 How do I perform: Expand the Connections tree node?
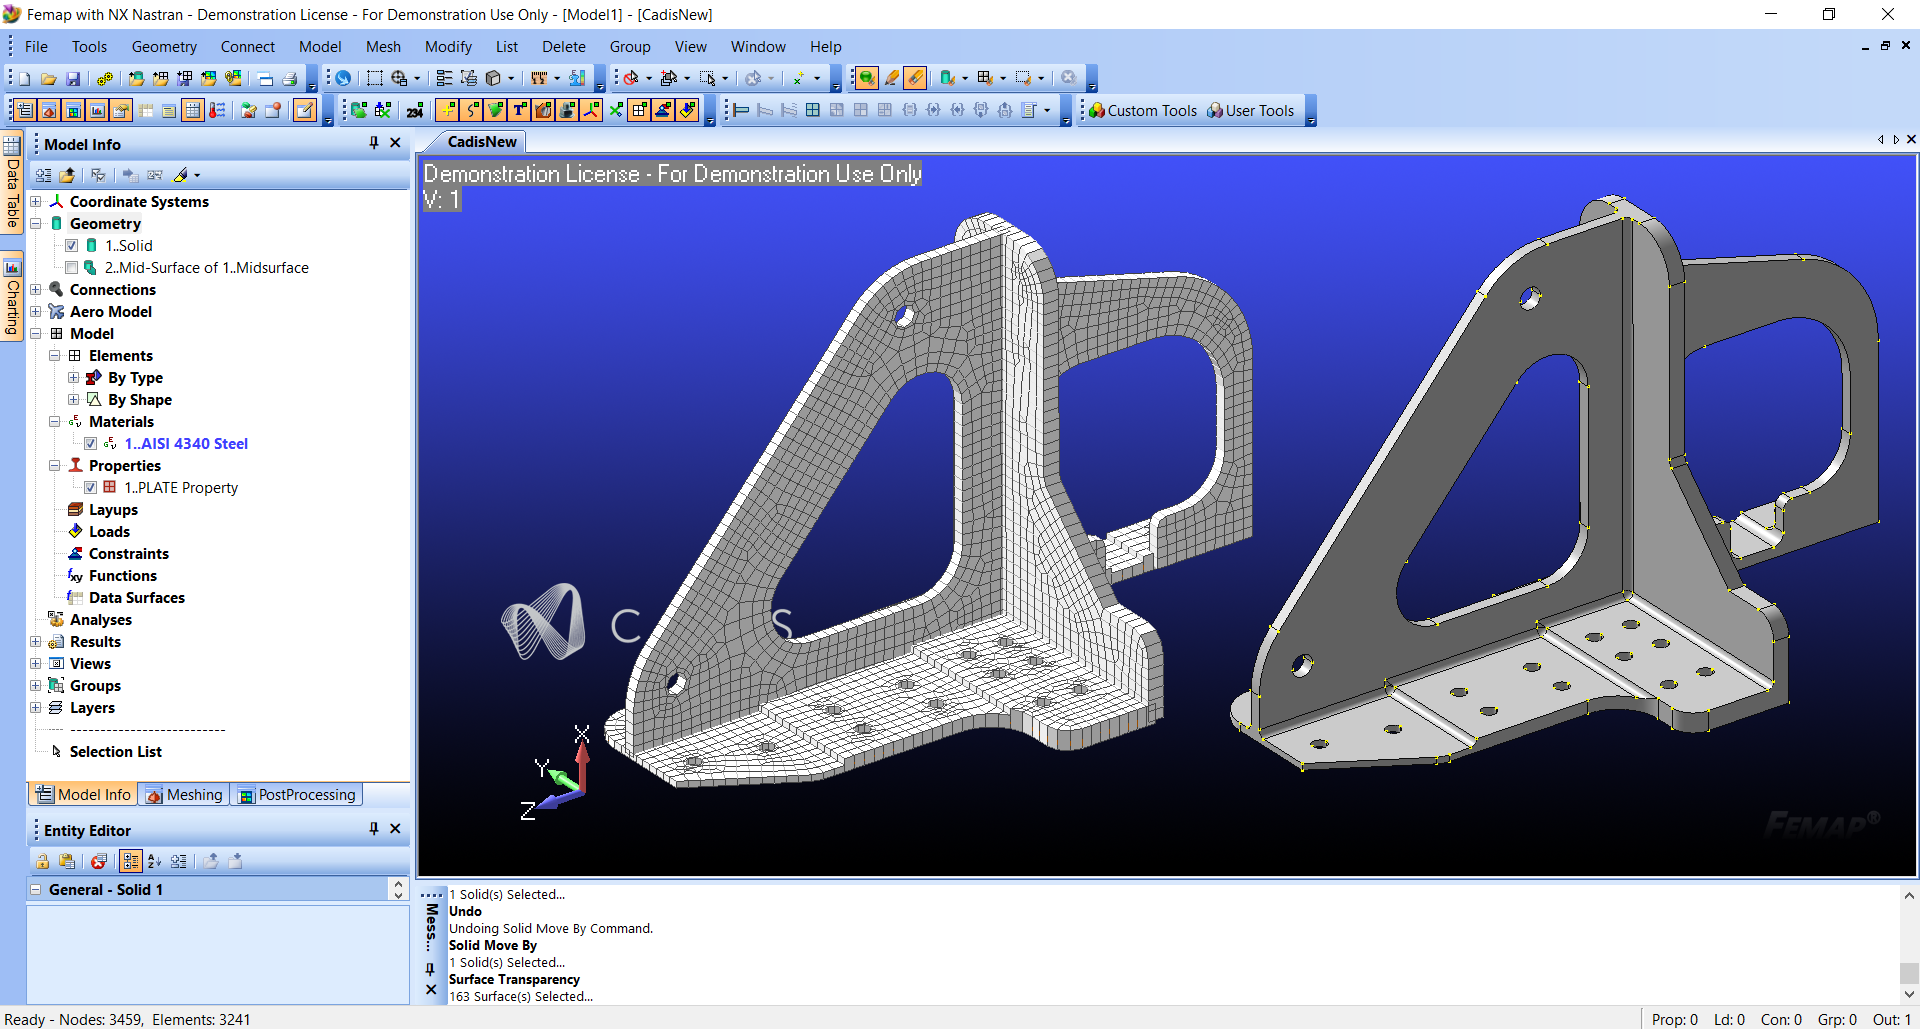click(x=36, y=290)
